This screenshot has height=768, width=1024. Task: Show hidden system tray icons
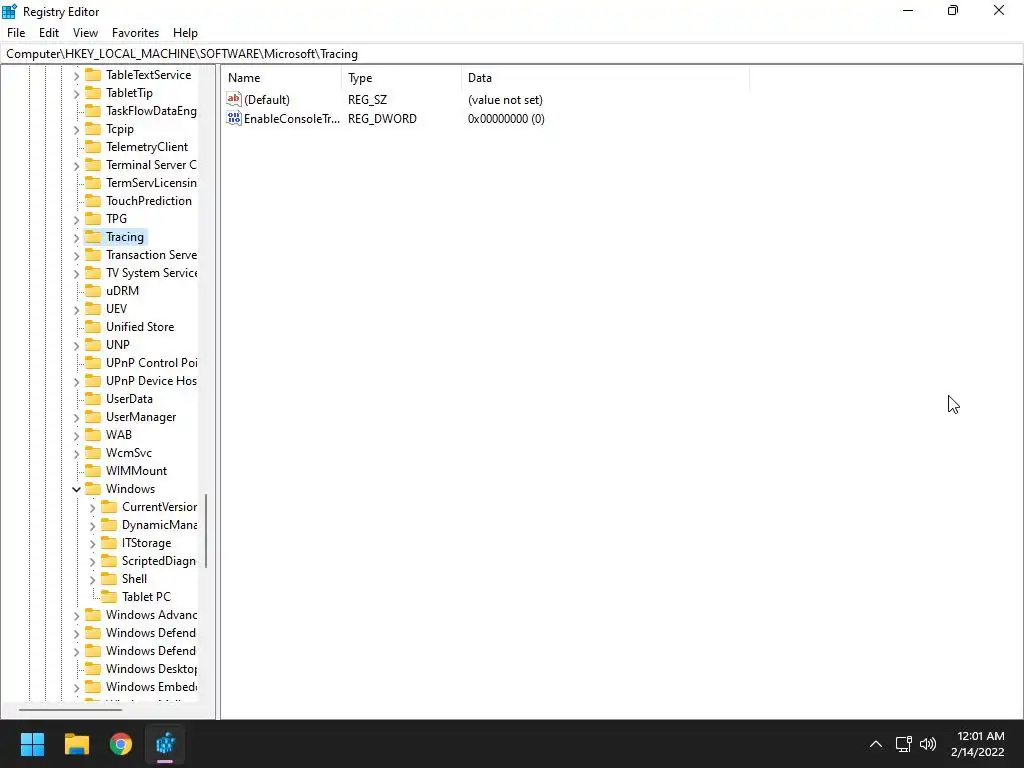click(876, 744)
